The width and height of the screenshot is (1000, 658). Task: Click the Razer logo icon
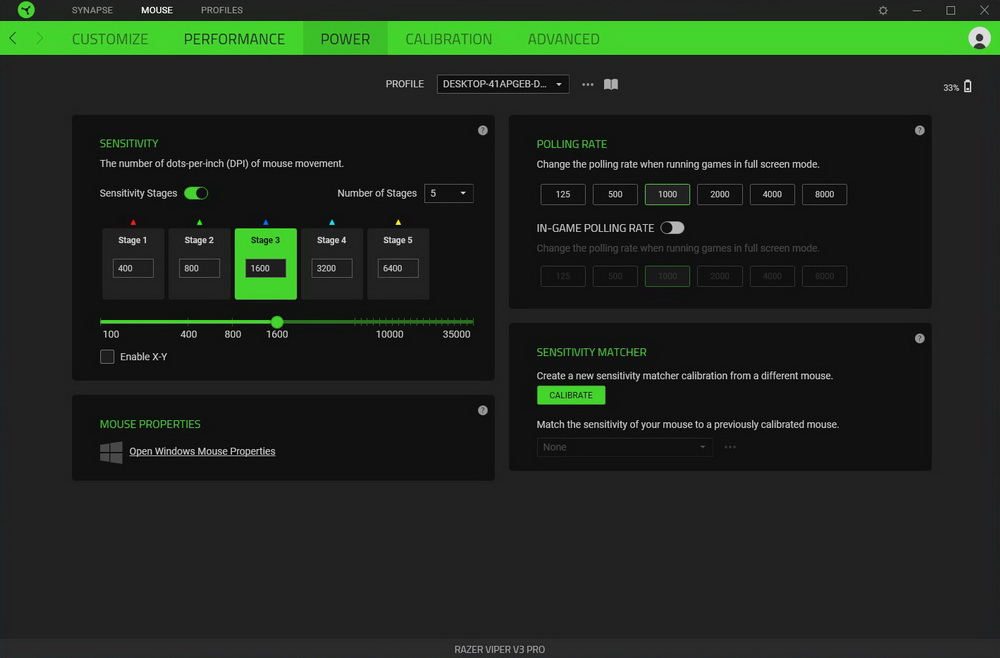(x=26, y=10)
